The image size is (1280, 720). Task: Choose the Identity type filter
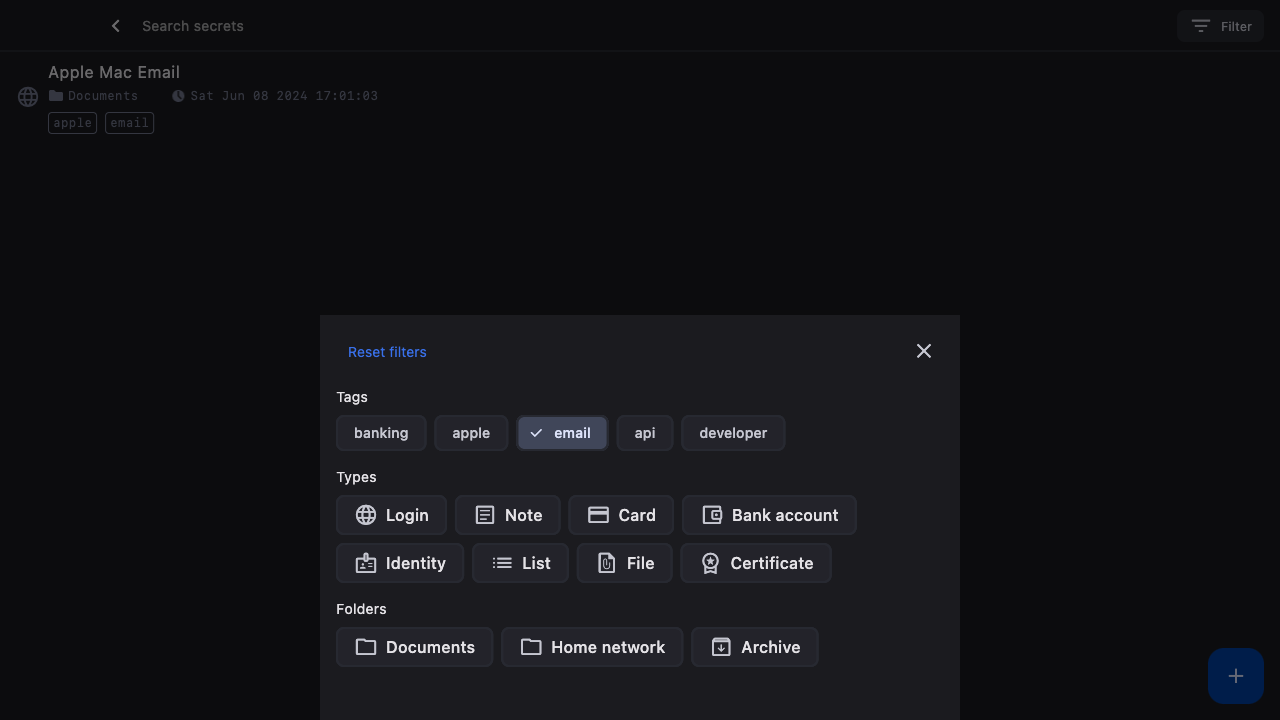(x=400, y=563)
